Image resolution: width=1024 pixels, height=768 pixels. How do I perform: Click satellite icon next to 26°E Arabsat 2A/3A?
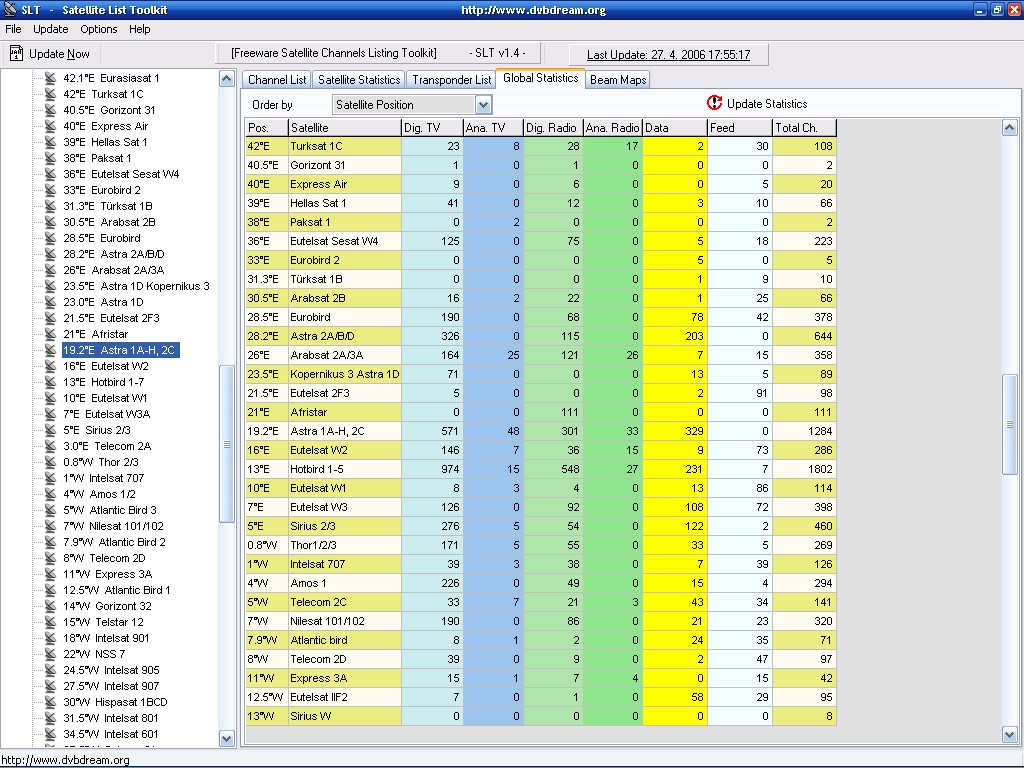(x=50, y=270)
